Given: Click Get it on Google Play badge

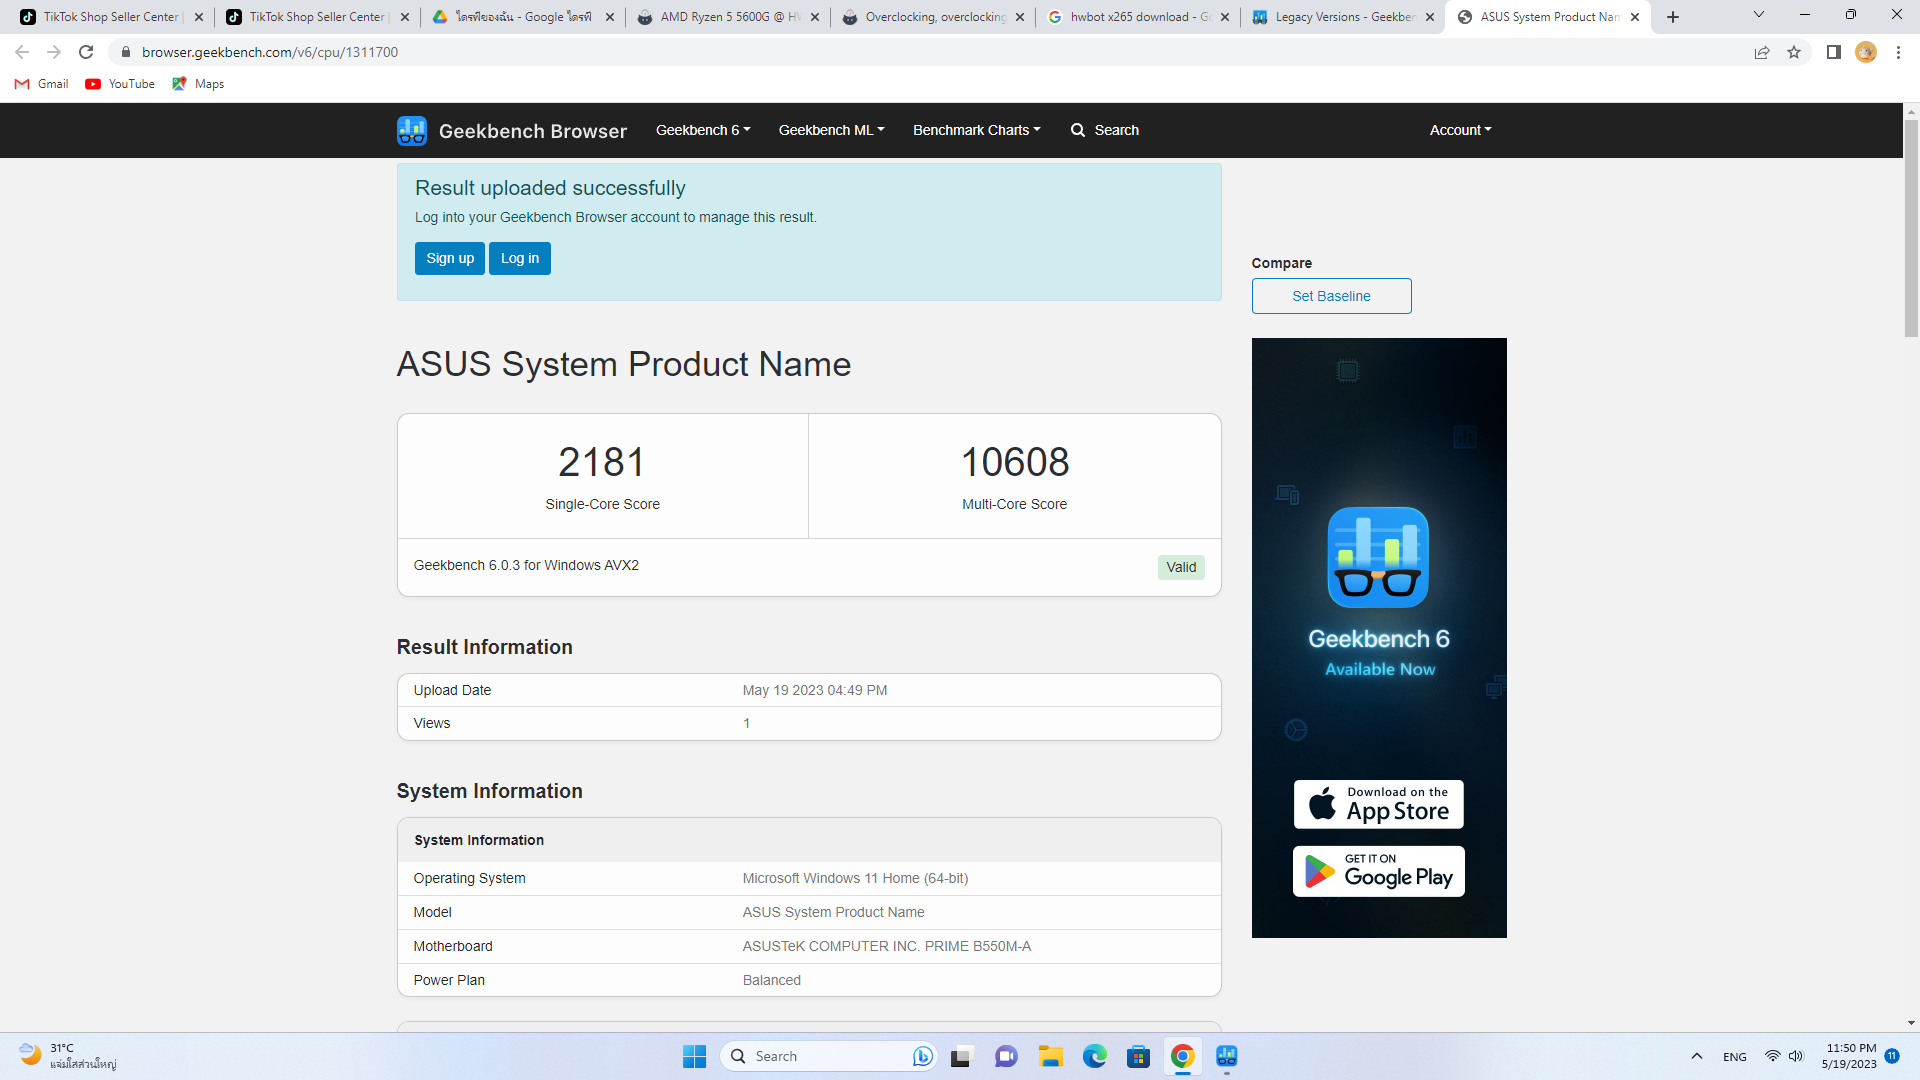Looking at the screenshot, I should [1378, 872].
